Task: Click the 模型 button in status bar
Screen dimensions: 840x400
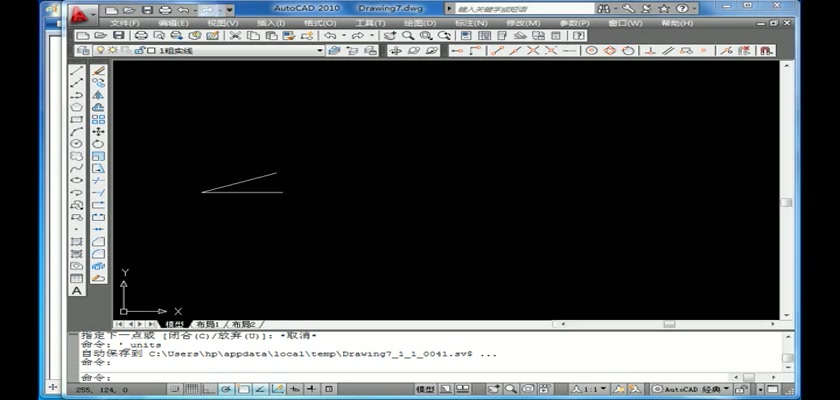Action: tap(425, 389)
